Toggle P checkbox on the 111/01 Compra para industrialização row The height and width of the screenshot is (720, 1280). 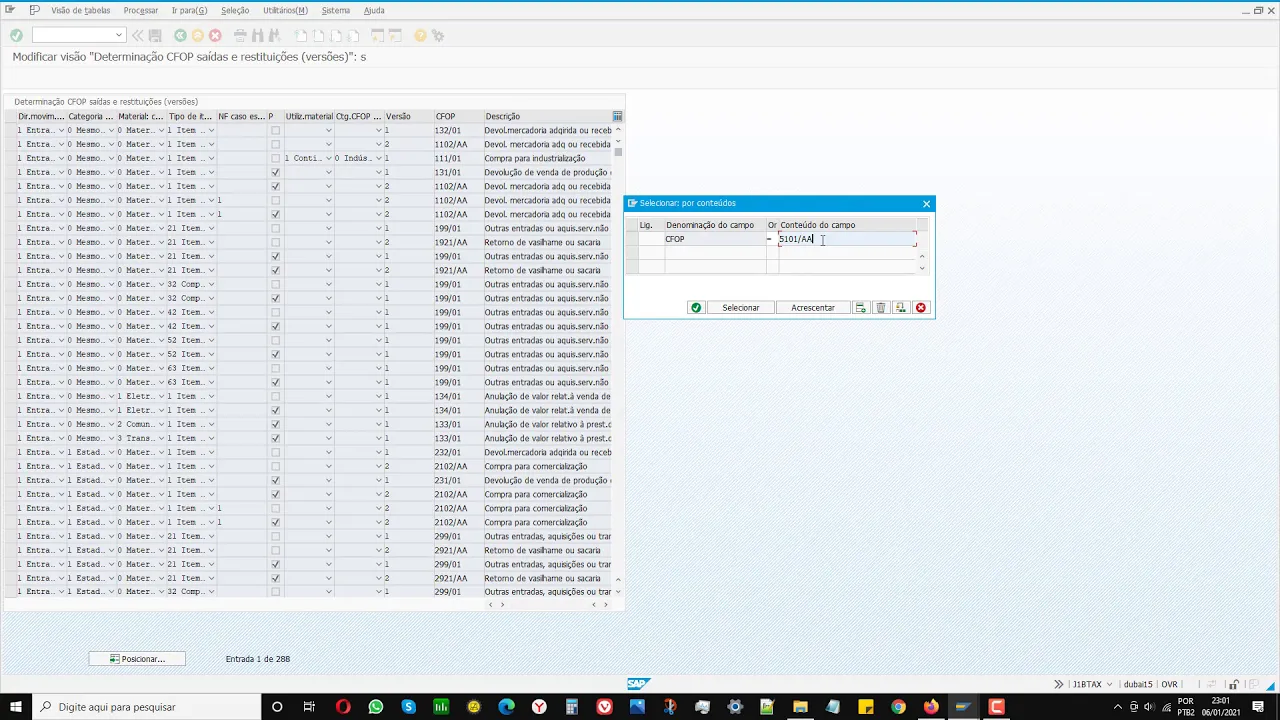coord(275,158)
